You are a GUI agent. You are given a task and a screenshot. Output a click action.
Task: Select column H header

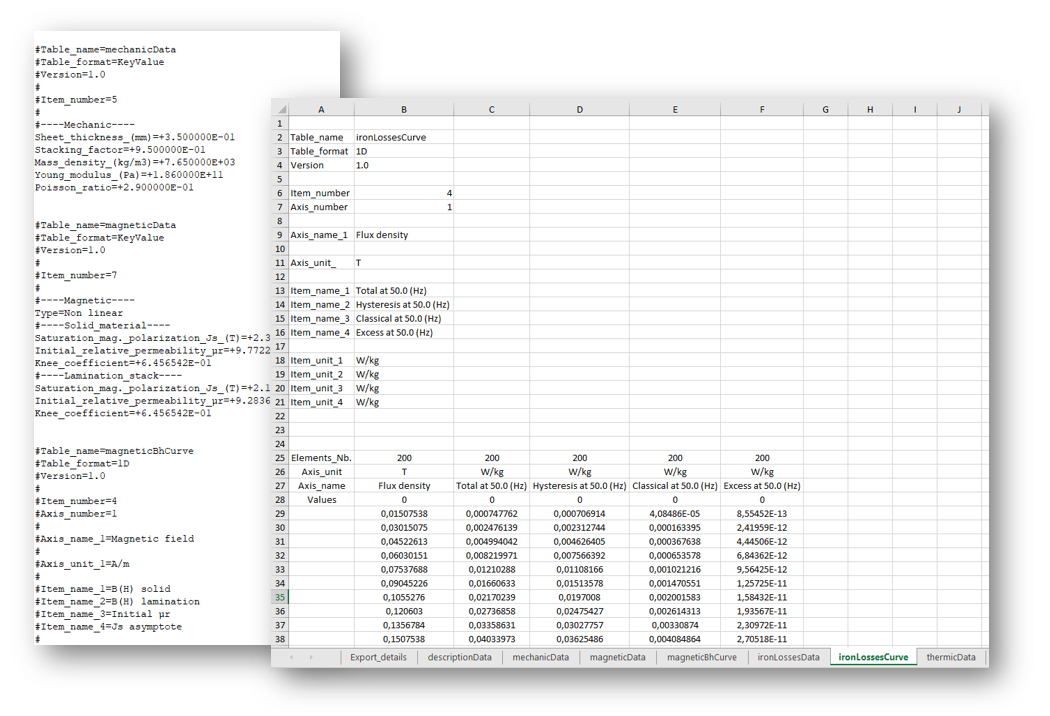pyautogui.click(x=870, y=109)
